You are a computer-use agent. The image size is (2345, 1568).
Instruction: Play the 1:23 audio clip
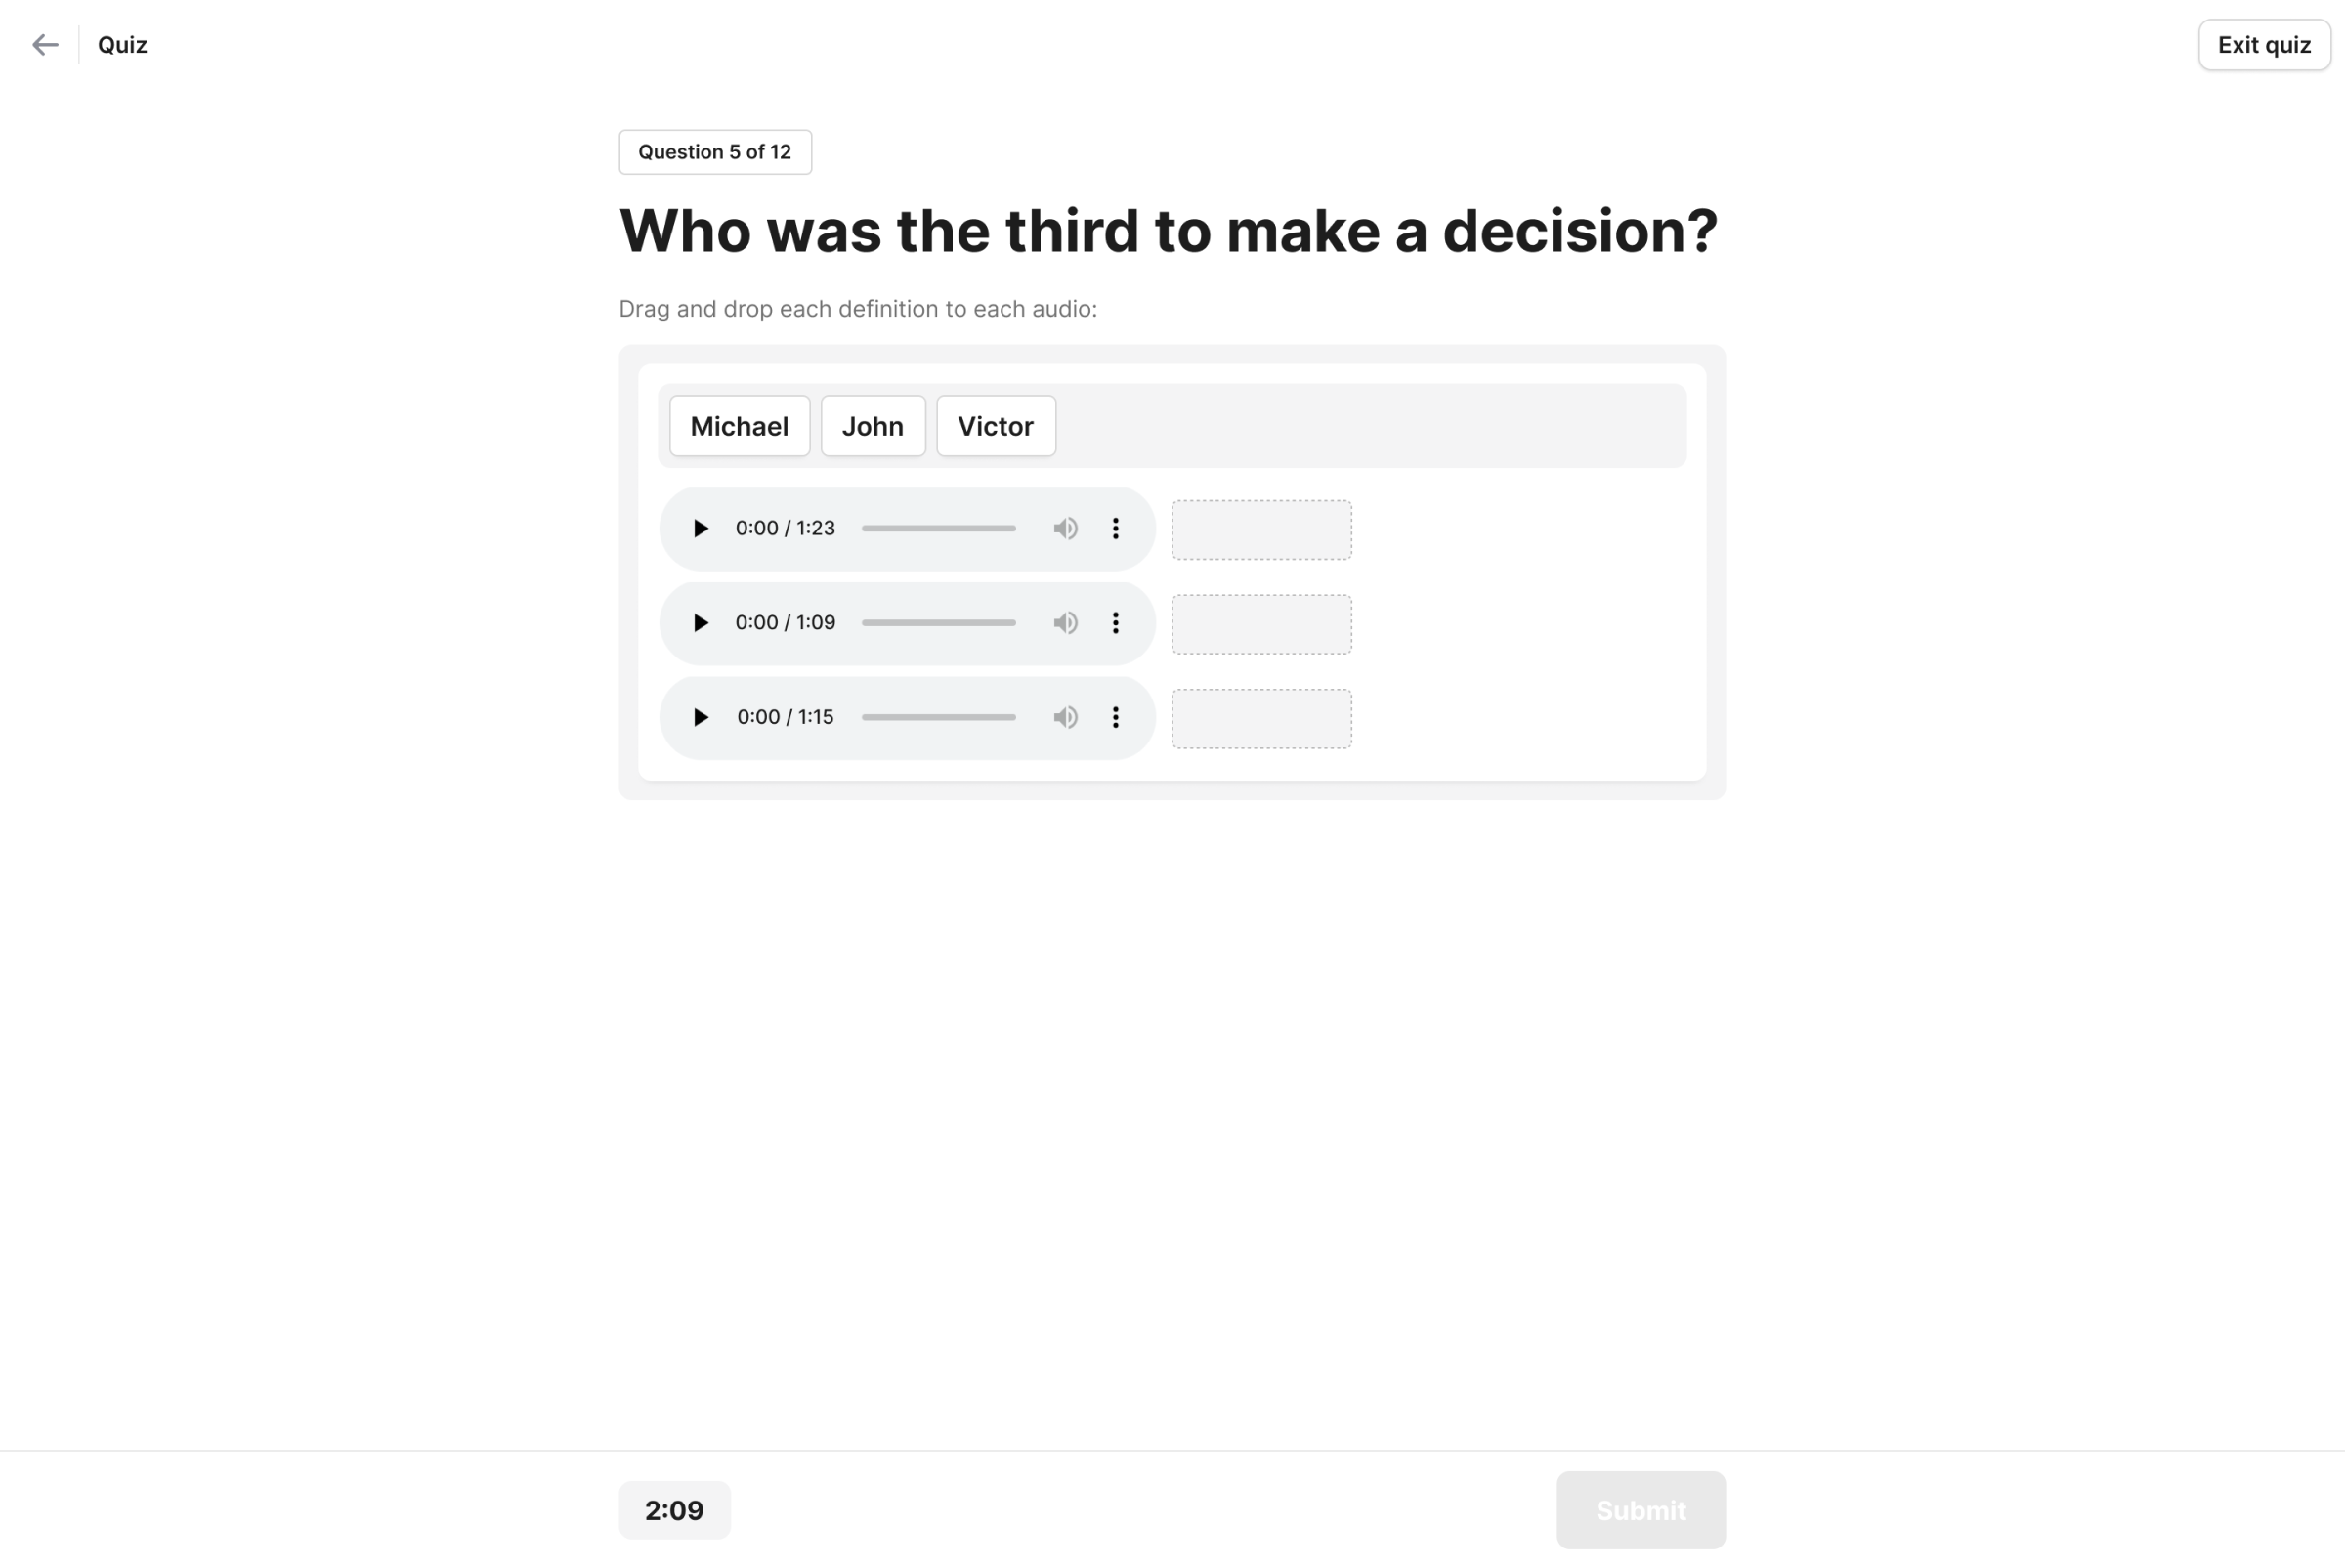pos(700,528)
